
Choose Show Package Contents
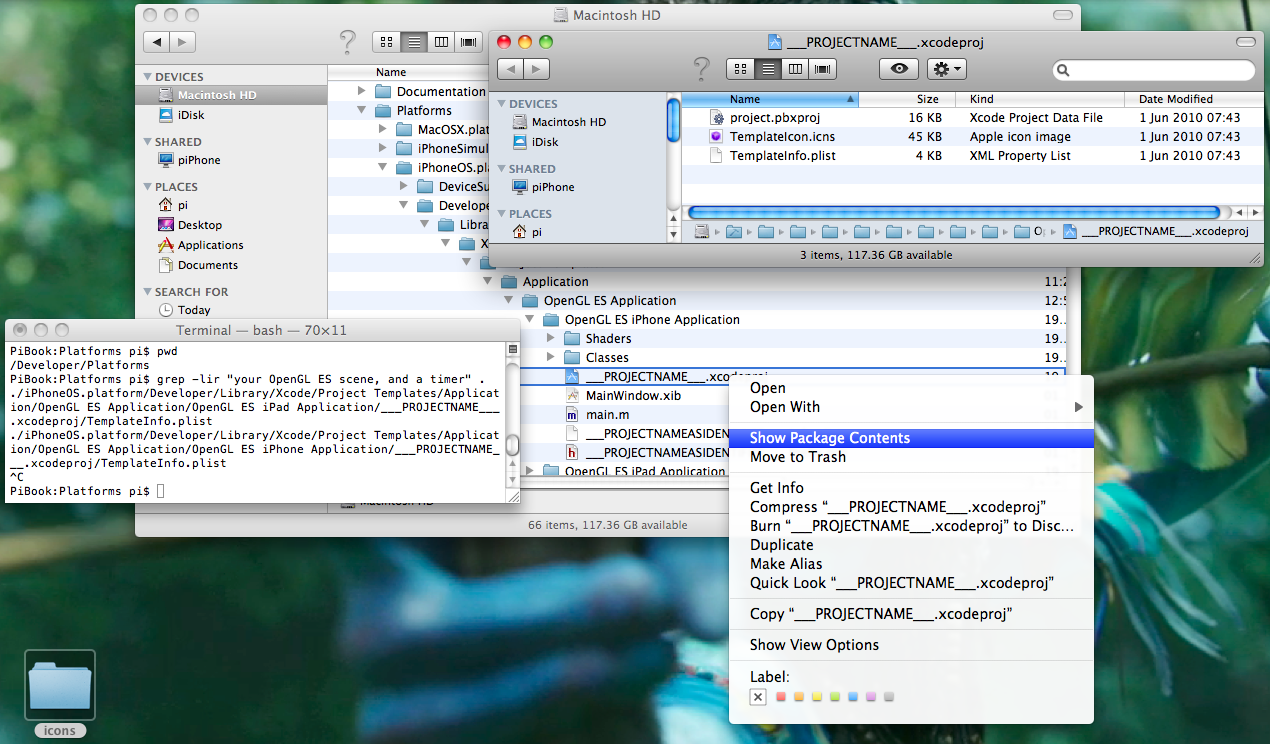pyautogui.click(x=911, y=438)
